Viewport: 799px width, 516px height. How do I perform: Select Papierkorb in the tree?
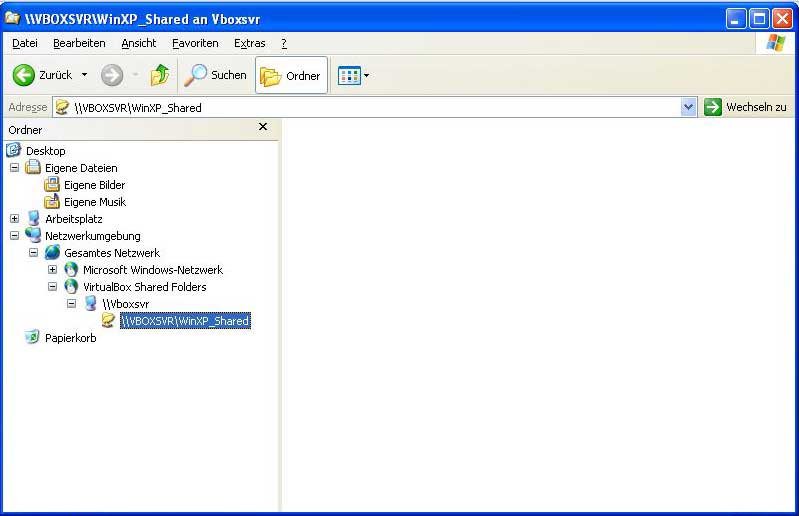coord(70,338)
